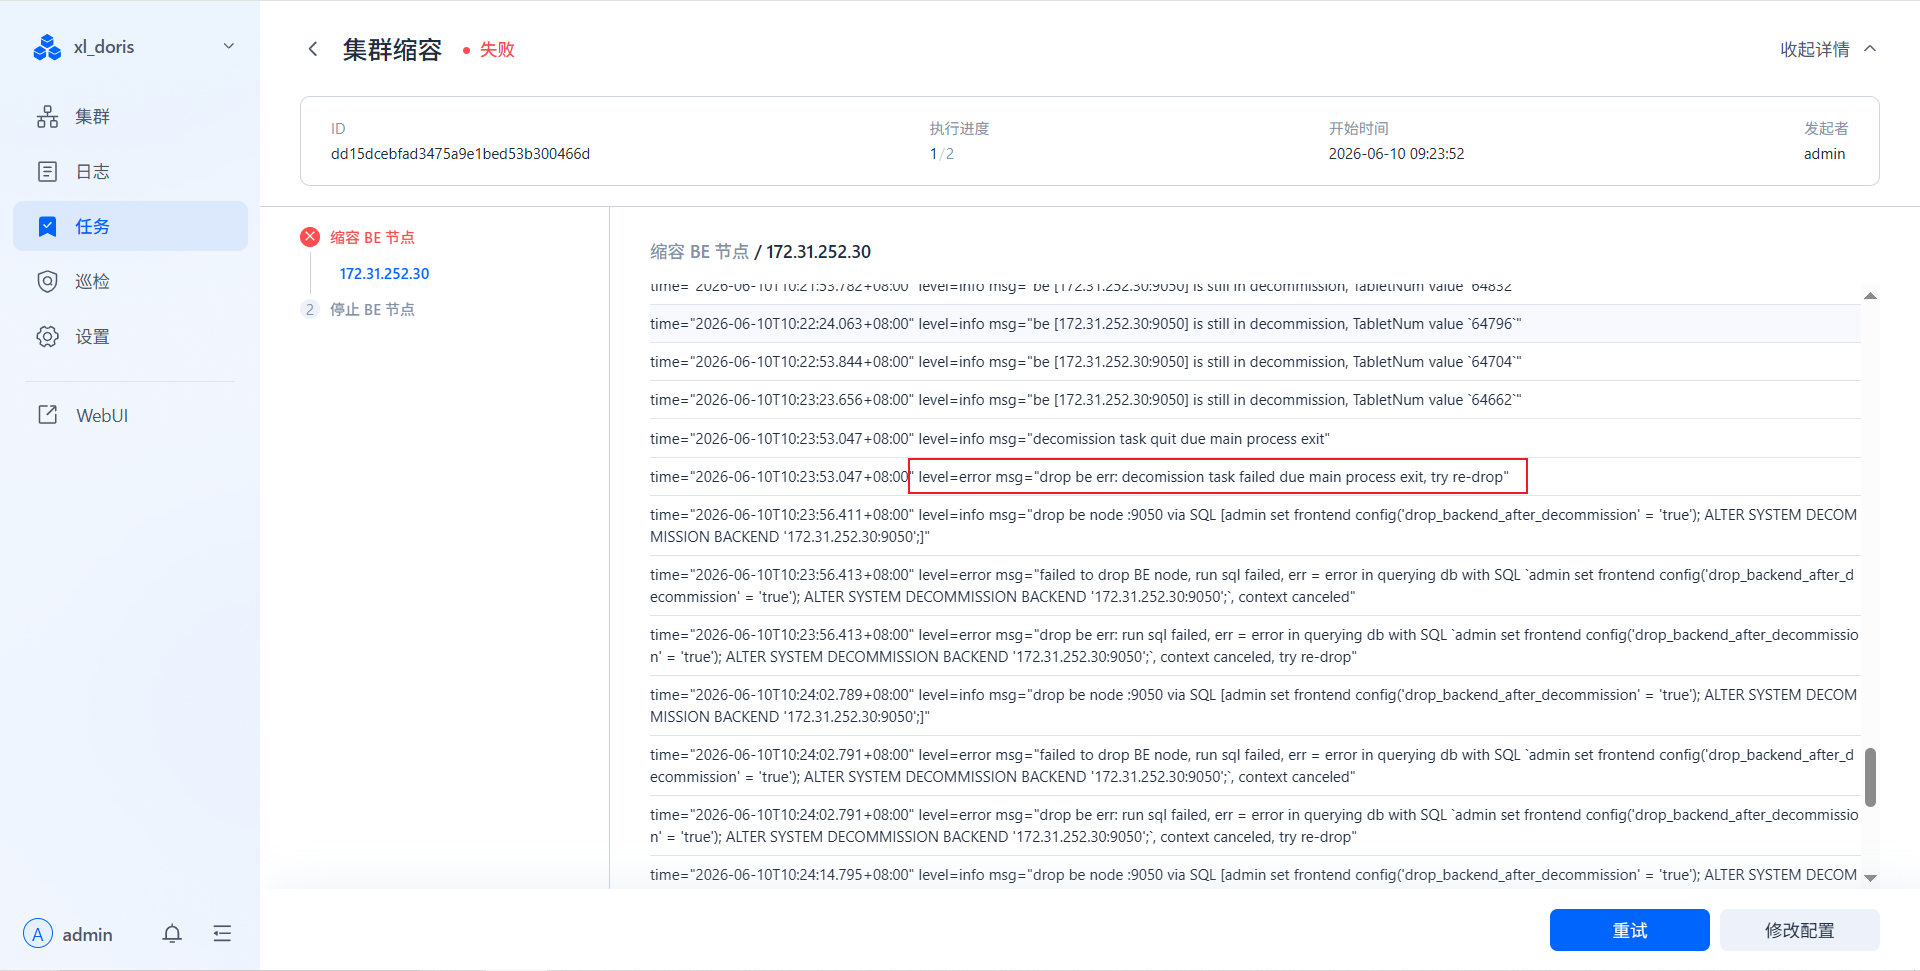Image resolution: width=1920 pixels, height=971 pixels.
Task: Open the 日志 logs menu
Action: coord(130,172)
